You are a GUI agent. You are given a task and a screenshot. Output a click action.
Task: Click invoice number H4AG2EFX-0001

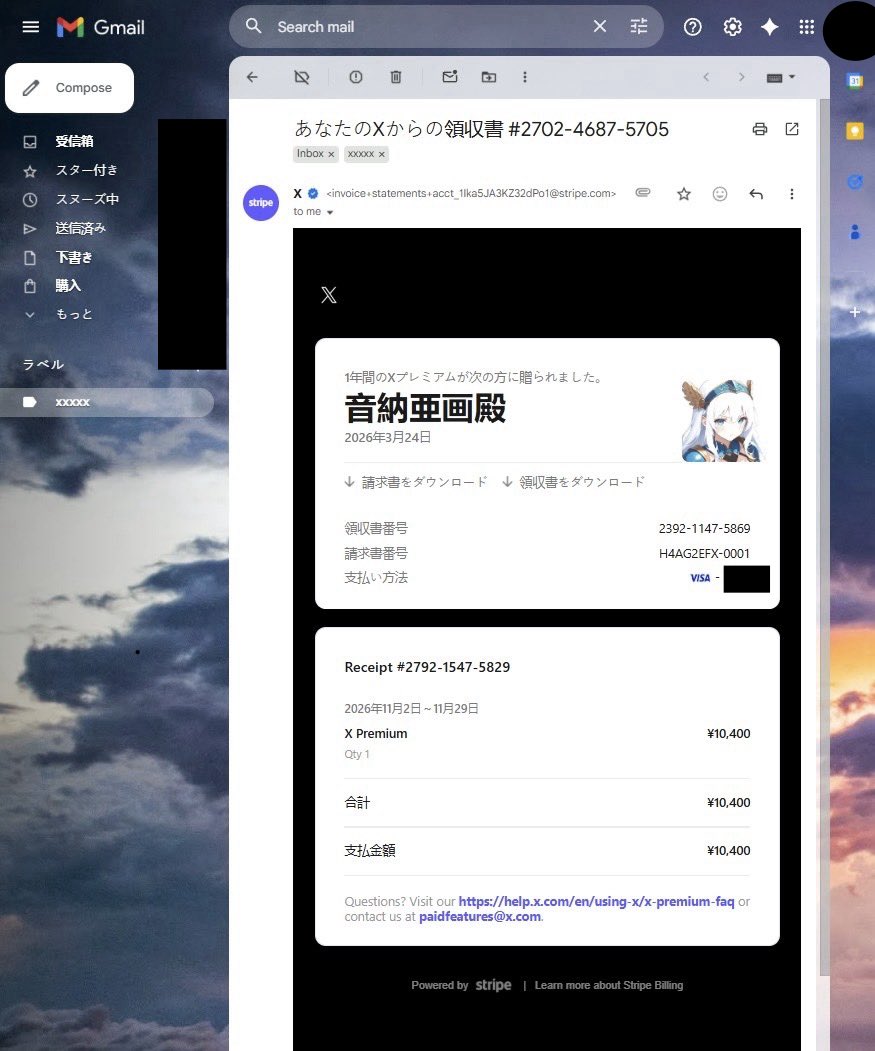pos(704,554)
